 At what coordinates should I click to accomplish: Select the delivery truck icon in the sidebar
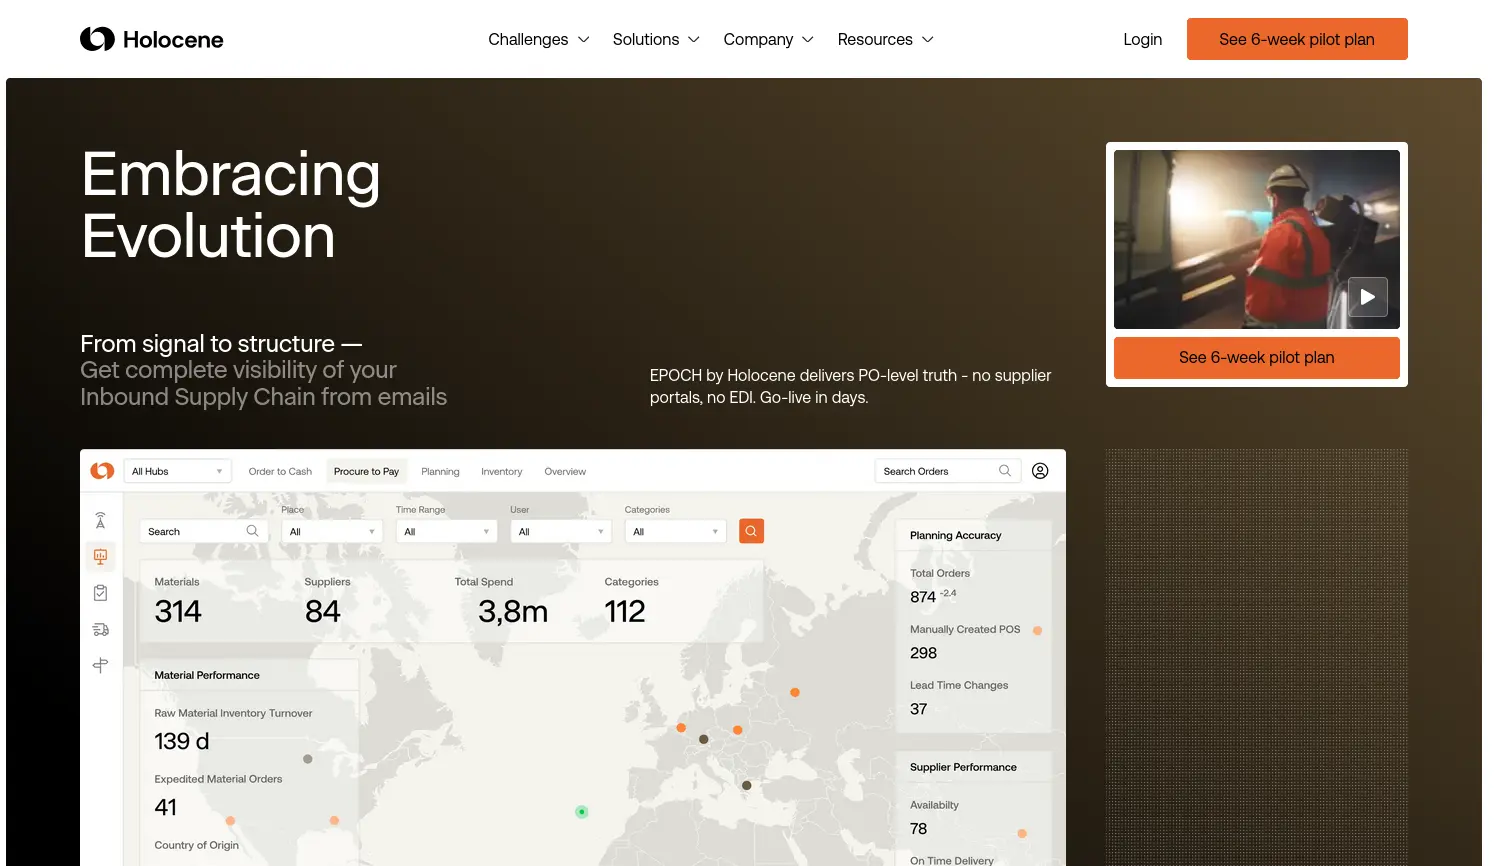pos(100,628)
